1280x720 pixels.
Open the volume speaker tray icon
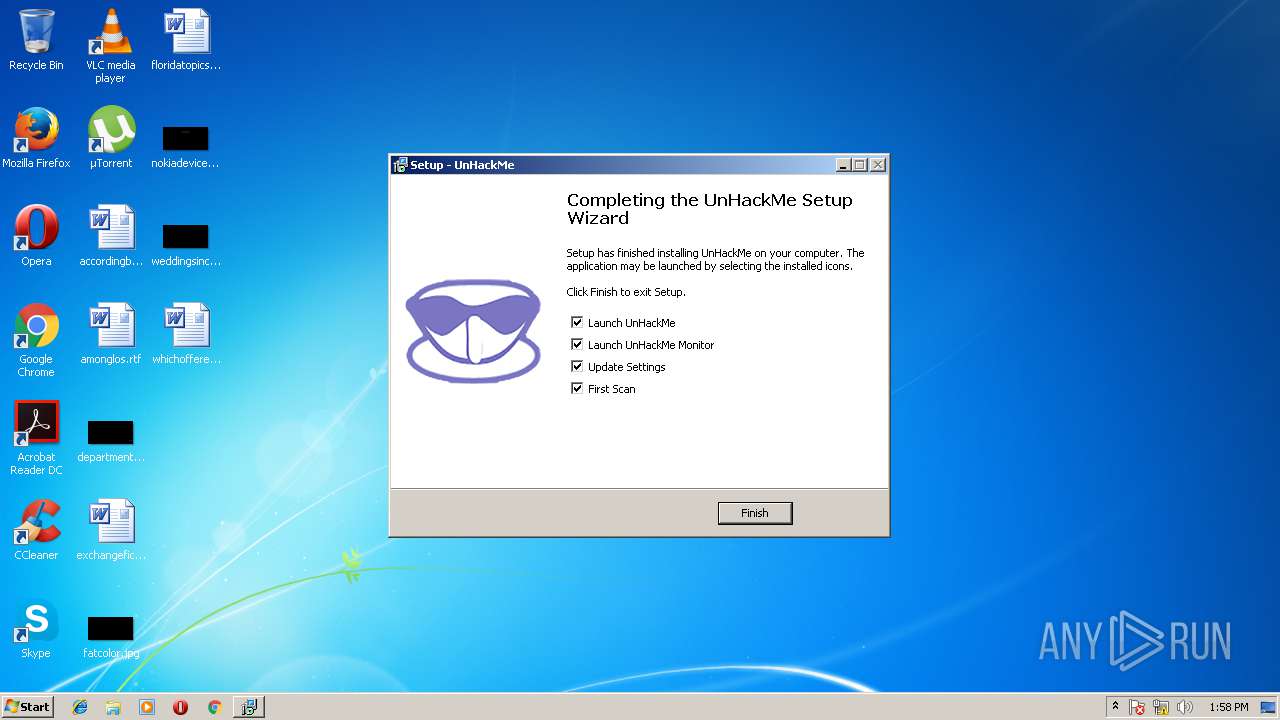(1185, 707)
